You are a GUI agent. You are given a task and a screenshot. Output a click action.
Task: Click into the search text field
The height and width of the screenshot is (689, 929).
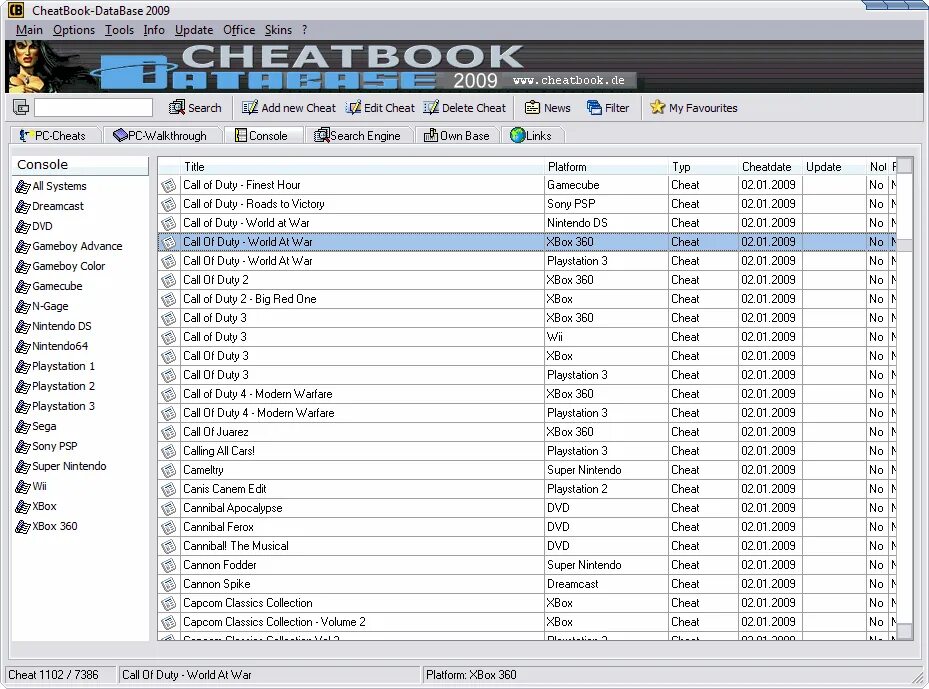click(x=94, y=107)
